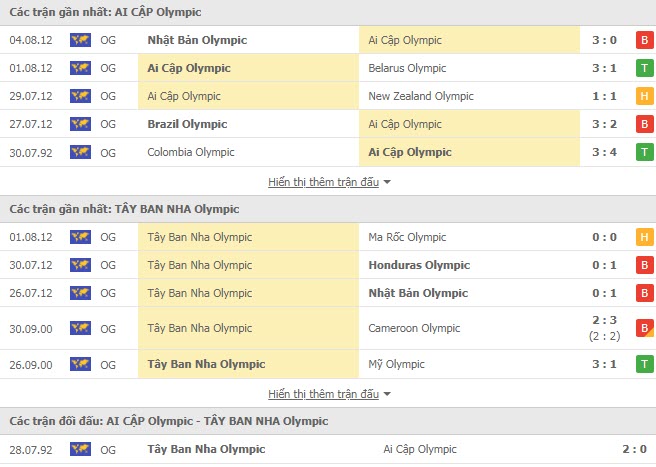Select Brazil Olympic team name
This screenshot has width=656, height=467.
click(x=187, y=124)
